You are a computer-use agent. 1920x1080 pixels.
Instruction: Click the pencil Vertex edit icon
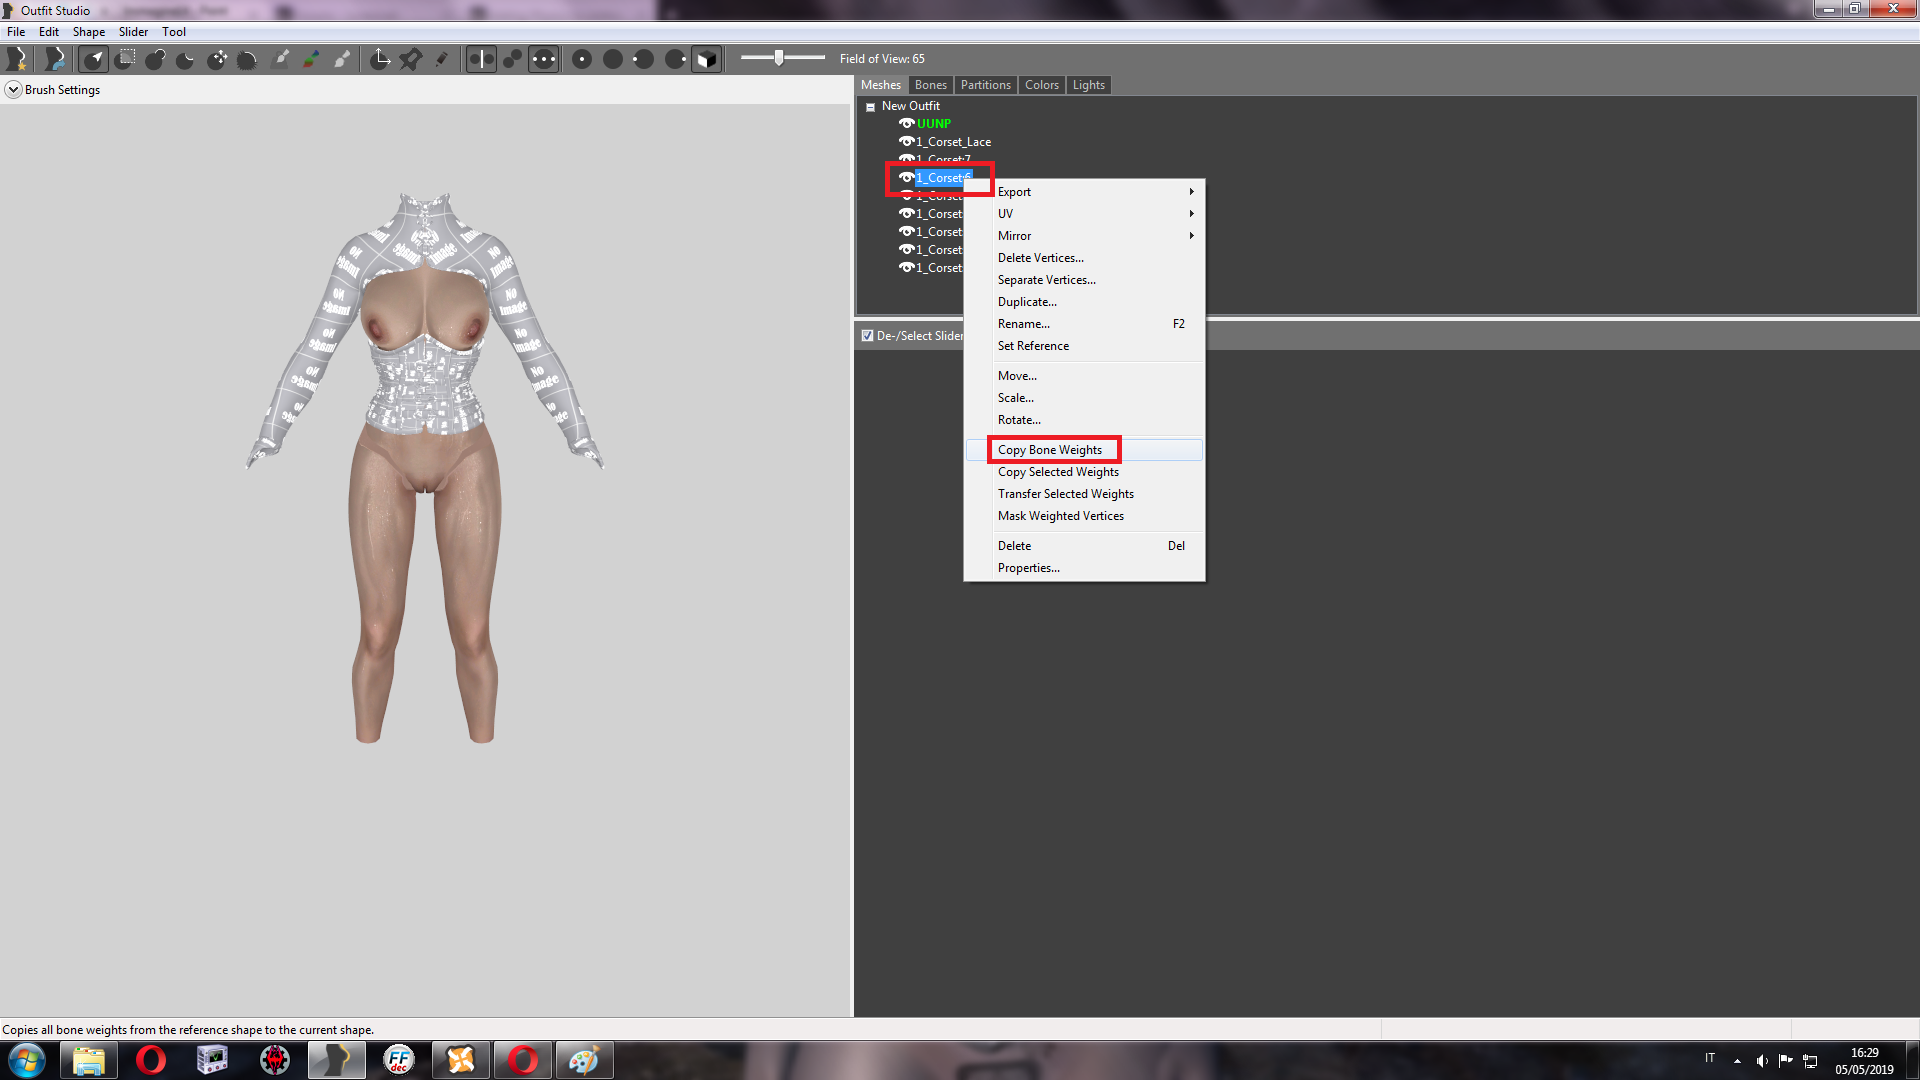coord(441,59)
